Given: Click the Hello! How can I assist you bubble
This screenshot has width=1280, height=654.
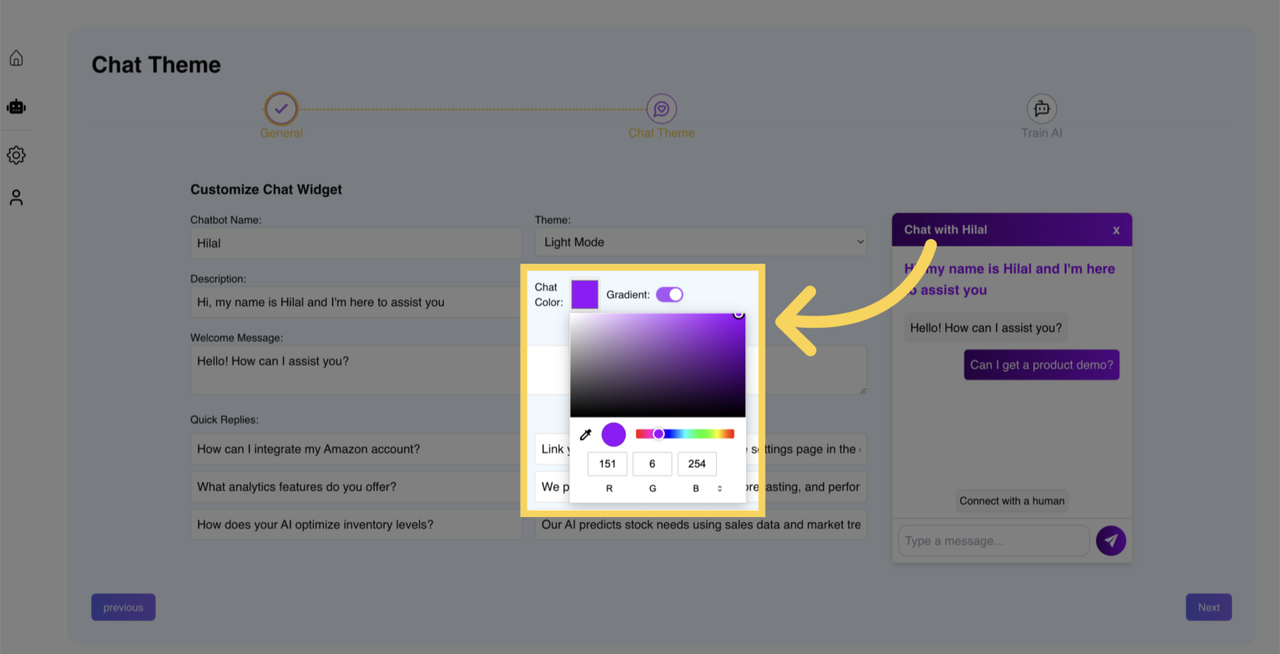Looking at the screenshot, I should (986, 328).
